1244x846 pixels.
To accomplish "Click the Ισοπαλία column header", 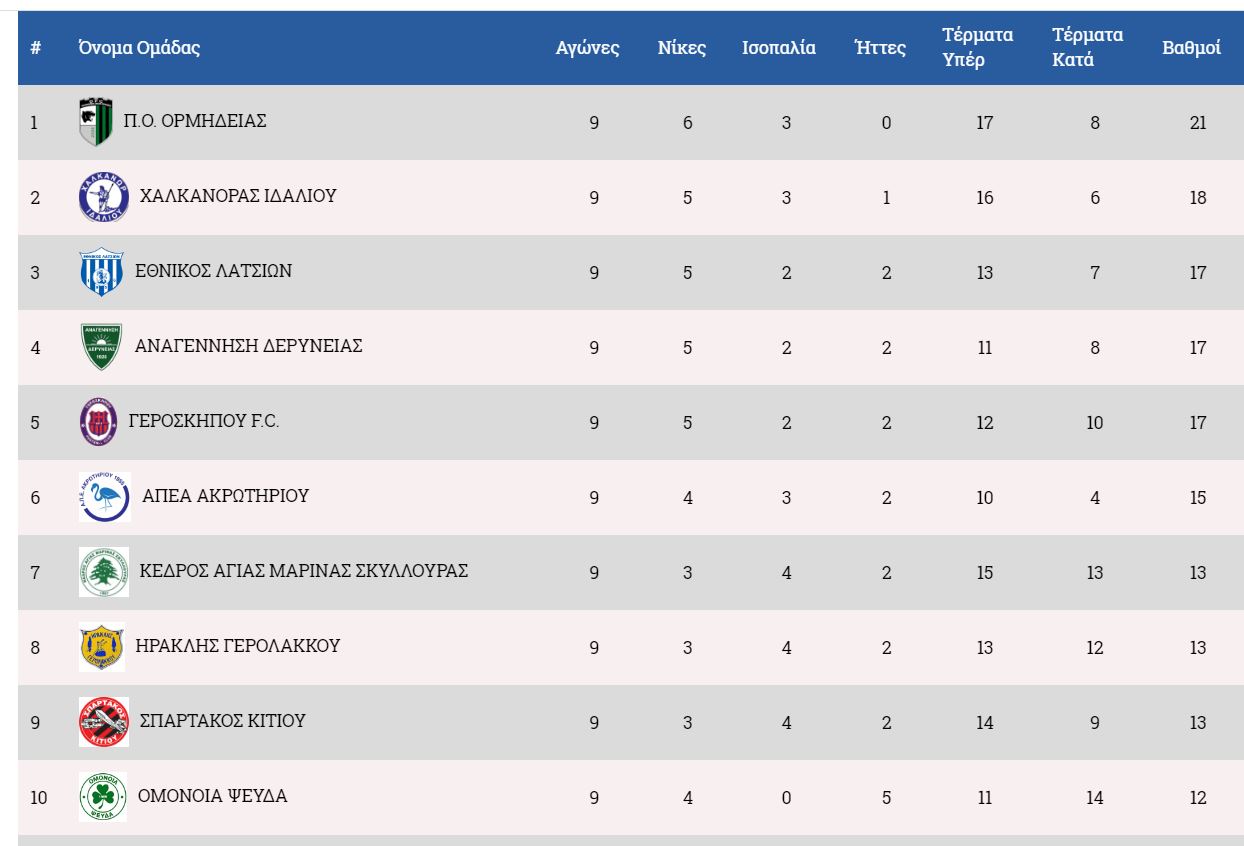I will click(x=778, y=48).
